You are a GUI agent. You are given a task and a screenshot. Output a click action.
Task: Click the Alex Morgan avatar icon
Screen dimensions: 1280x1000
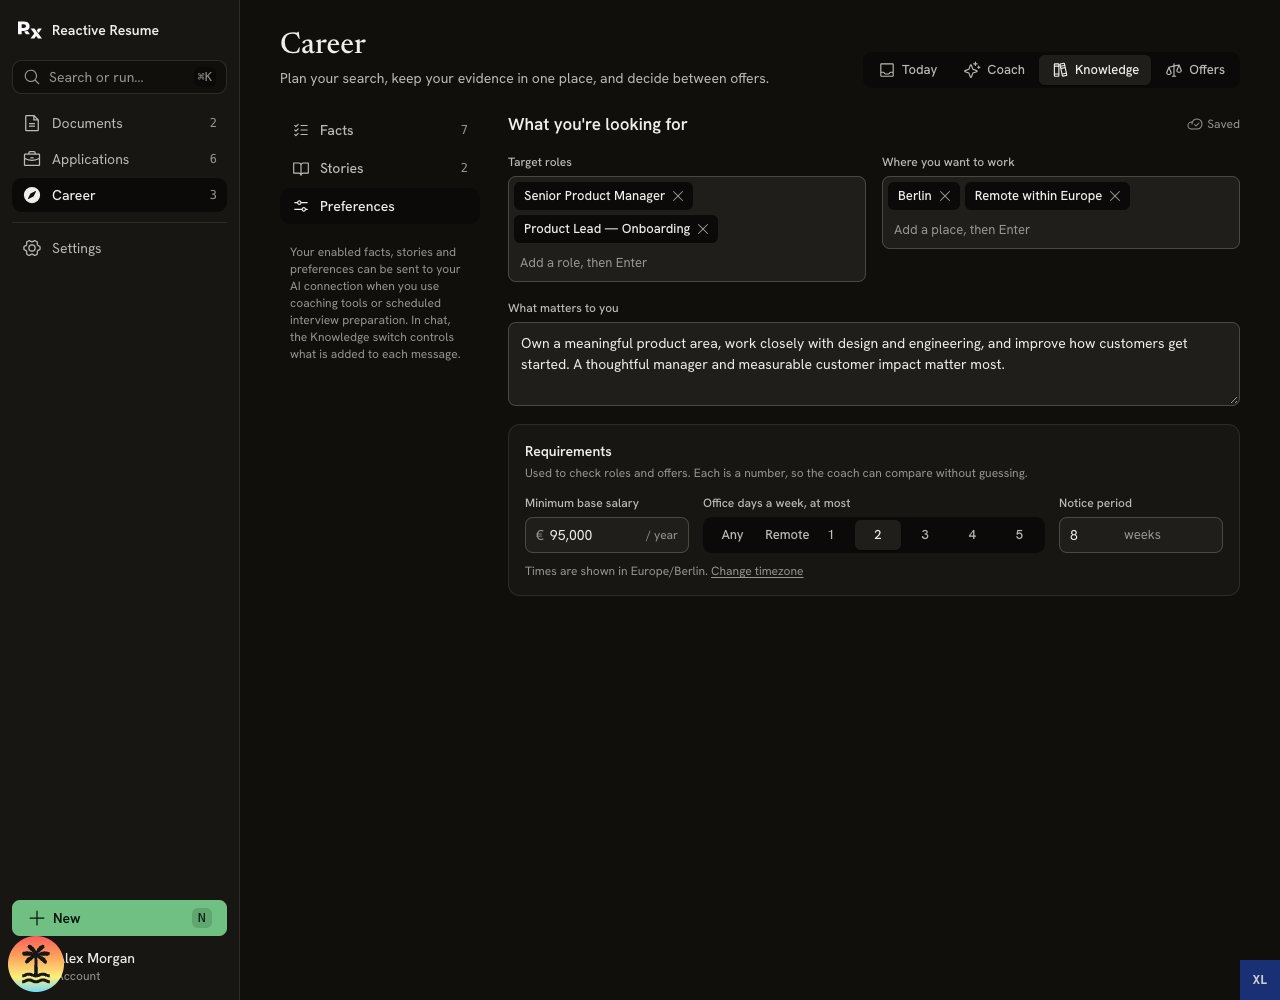pyautogui.click(x=36, y=964)
